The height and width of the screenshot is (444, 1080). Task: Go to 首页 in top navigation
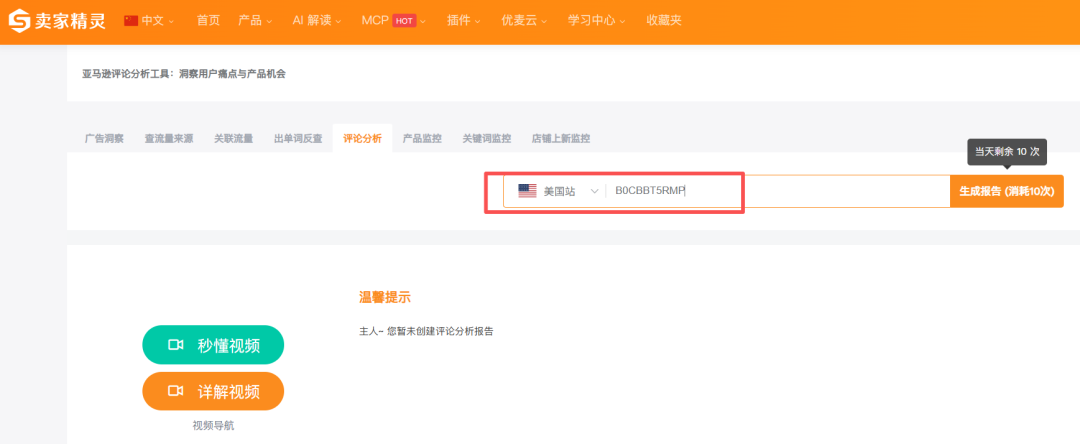(208, 21)
